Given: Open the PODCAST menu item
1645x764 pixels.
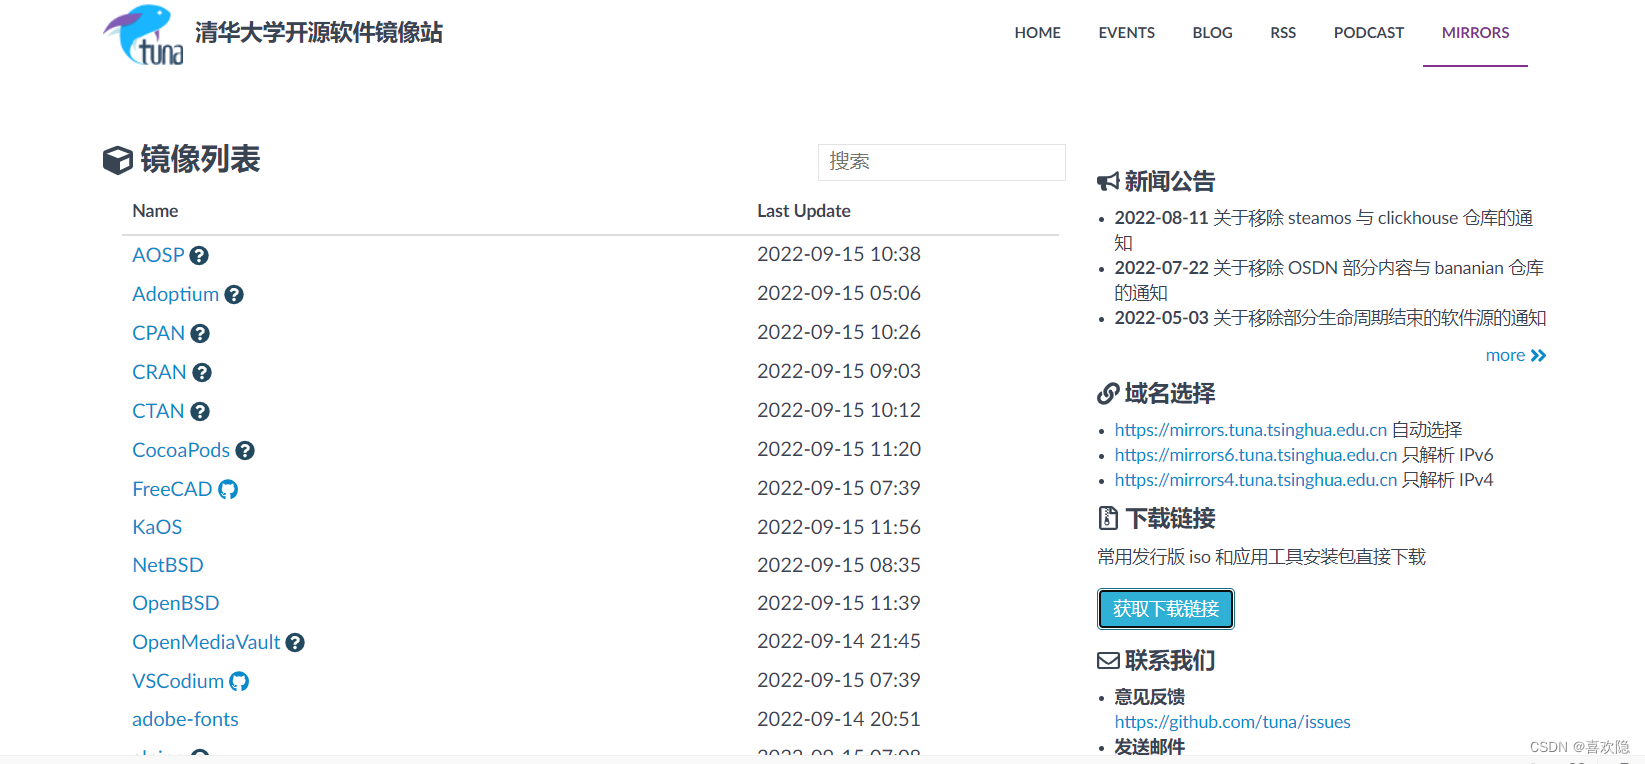Looking at the screenshot, I should (x=1369, y=33).
